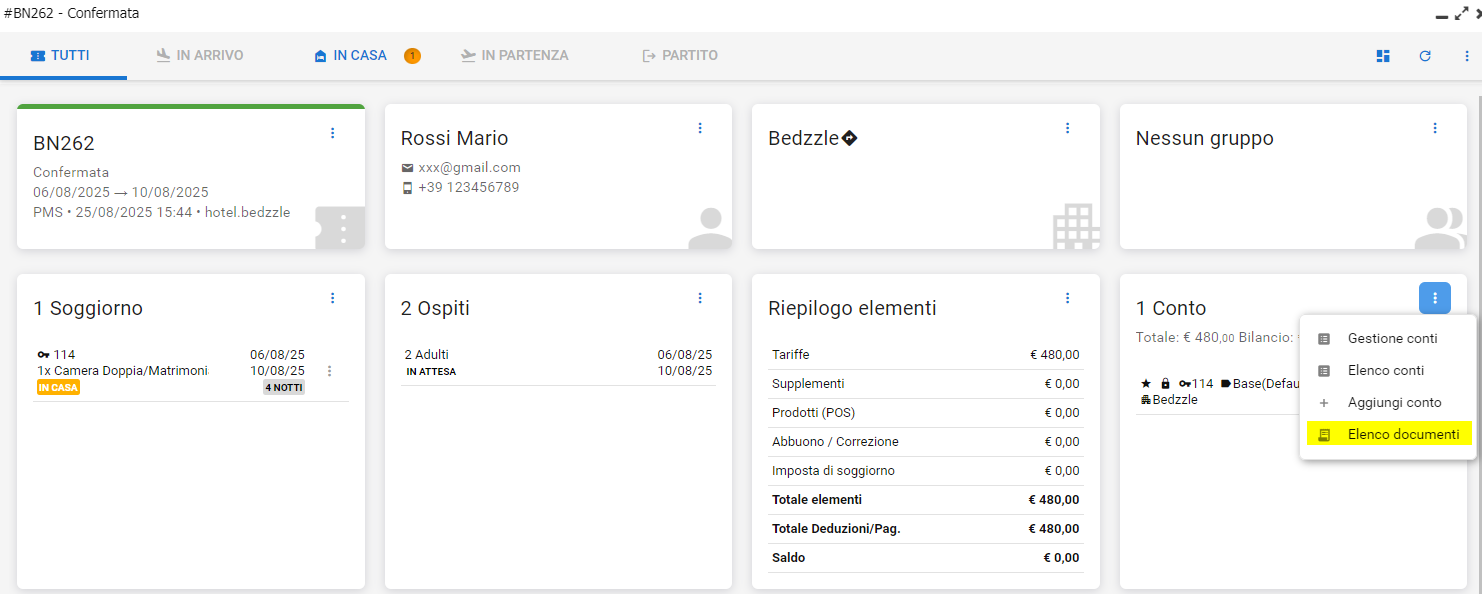Open 2 Ospiti card three-dot menu
The width and height of the screenshot is (1482, 594).
pyautogui.click(x=700, y=298)
